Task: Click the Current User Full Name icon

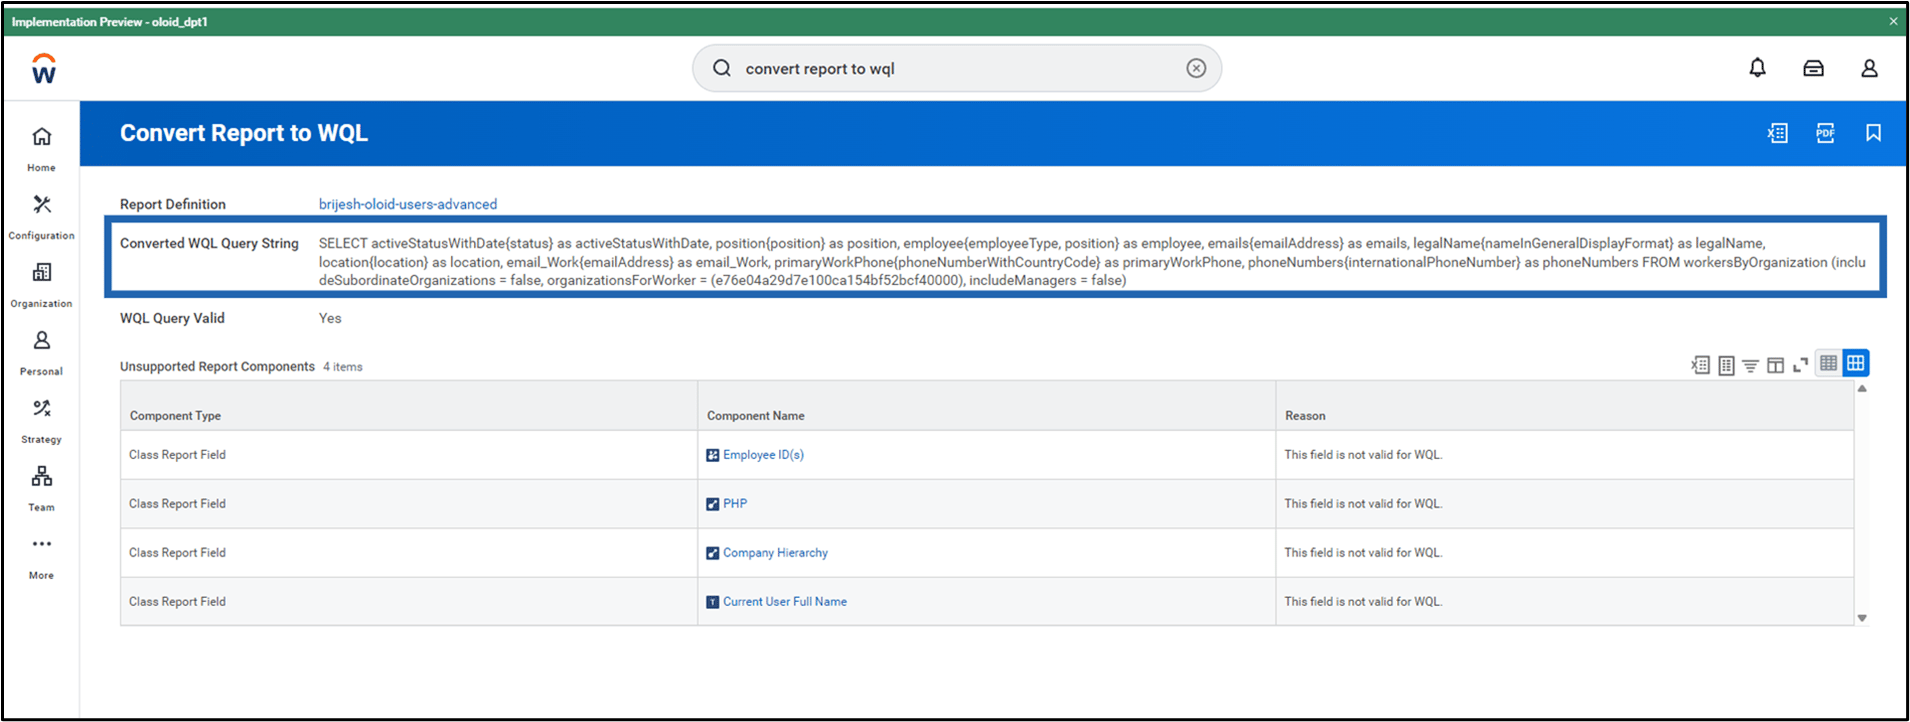Action: [x=712, y=602]
